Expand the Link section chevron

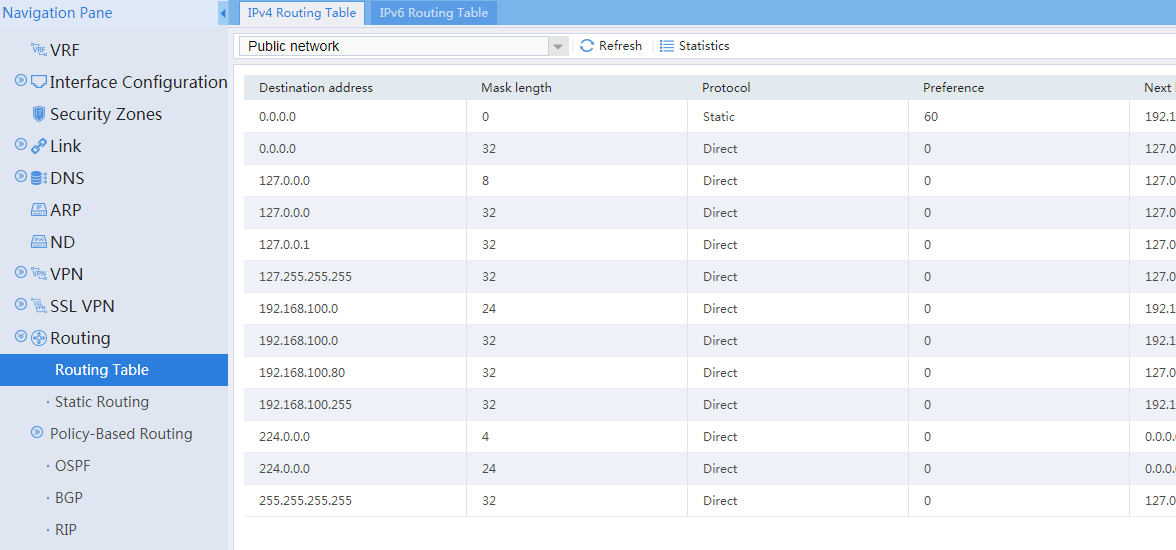pos(21,145)
